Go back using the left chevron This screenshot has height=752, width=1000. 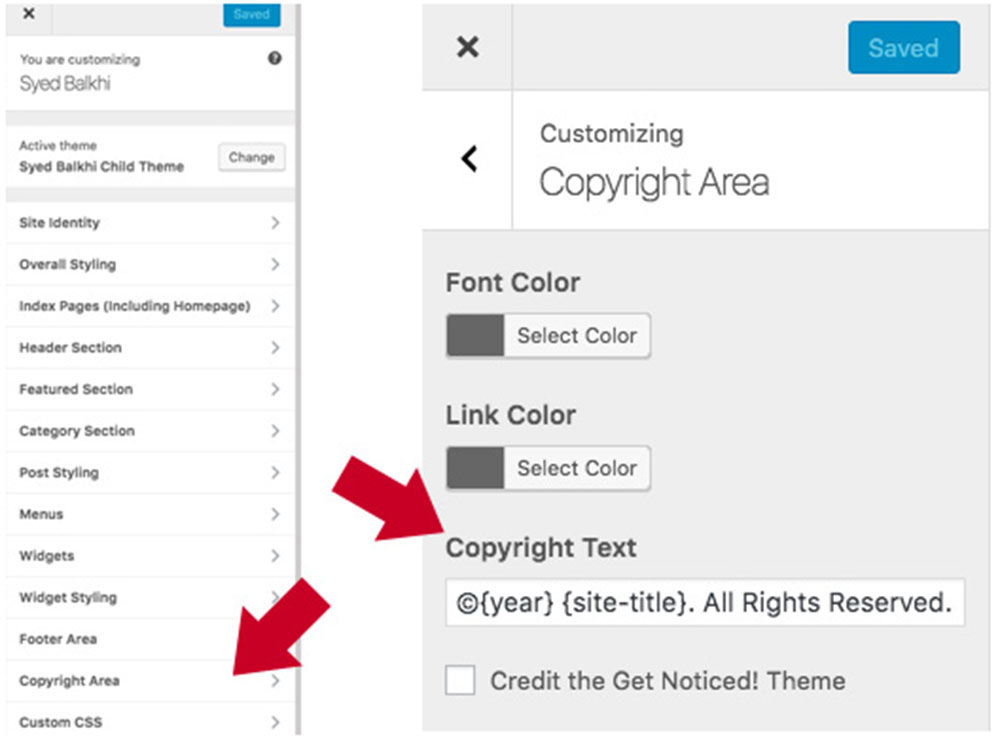(468, 158)
